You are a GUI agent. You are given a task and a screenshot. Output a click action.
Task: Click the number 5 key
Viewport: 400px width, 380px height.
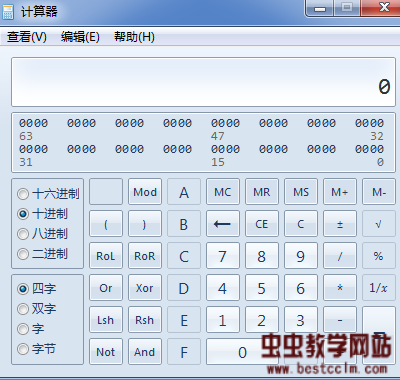262,288
